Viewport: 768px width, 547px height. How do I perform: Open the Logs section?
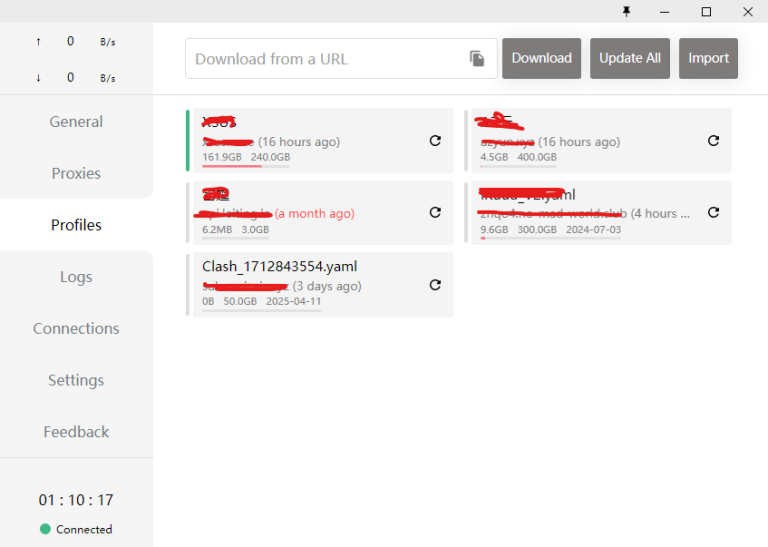pyautogui.click(x=76, y=277)
